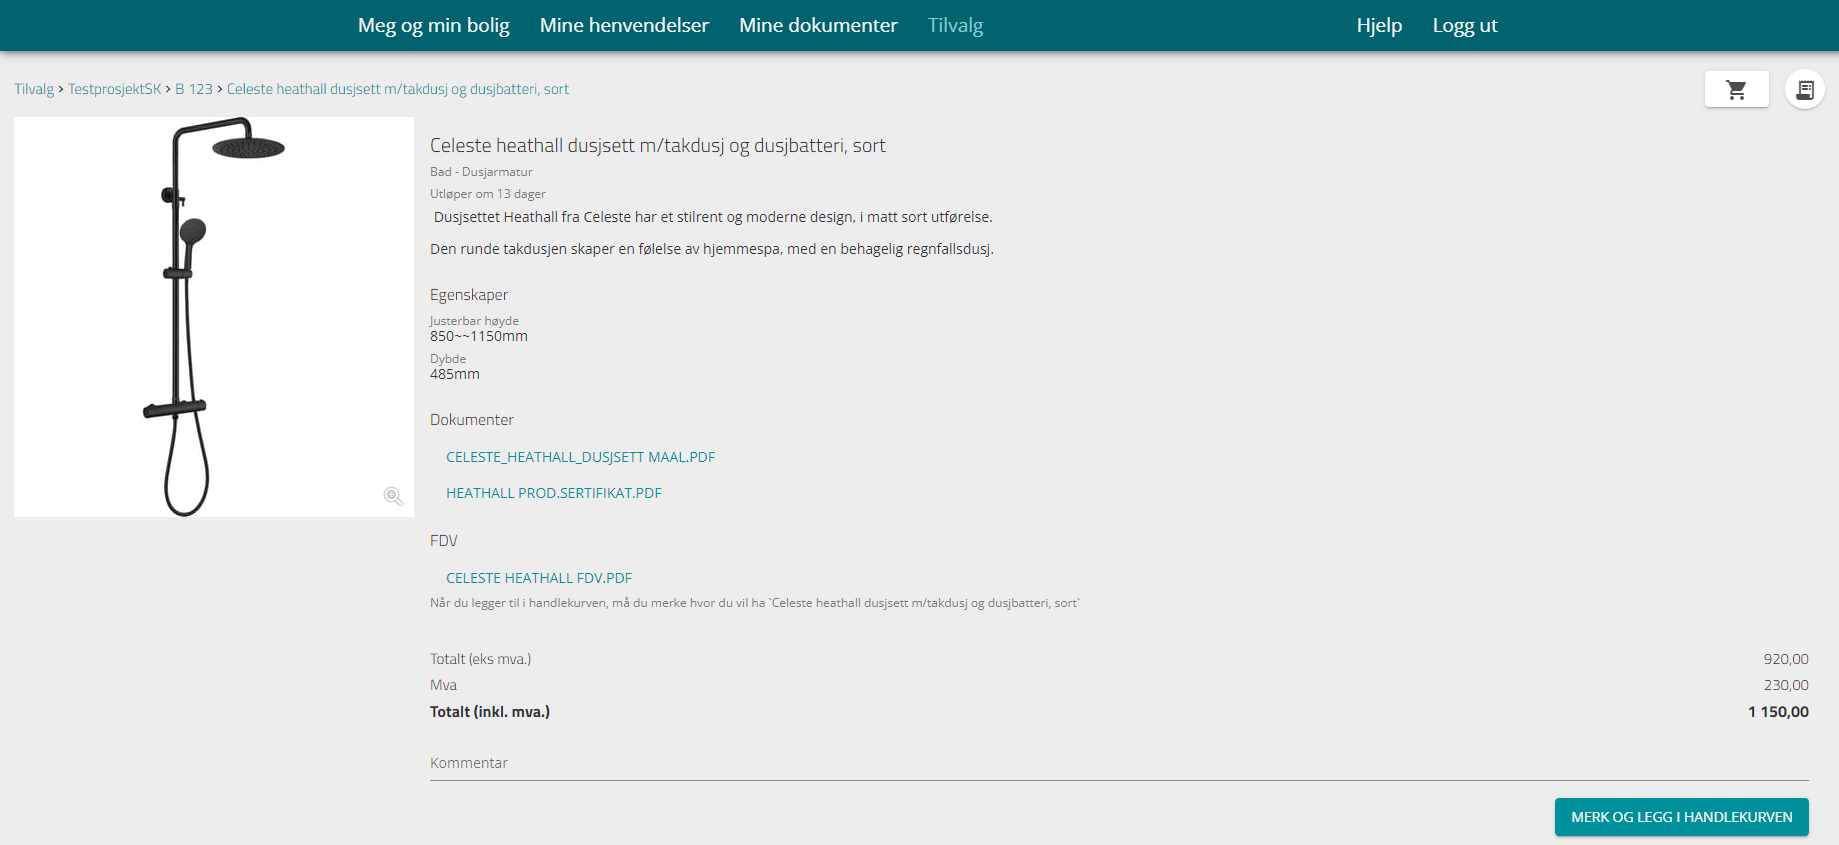Viewport: 1839px width, 845px height.
Task: Click the total '1 150,00'
Action: 1778,712
